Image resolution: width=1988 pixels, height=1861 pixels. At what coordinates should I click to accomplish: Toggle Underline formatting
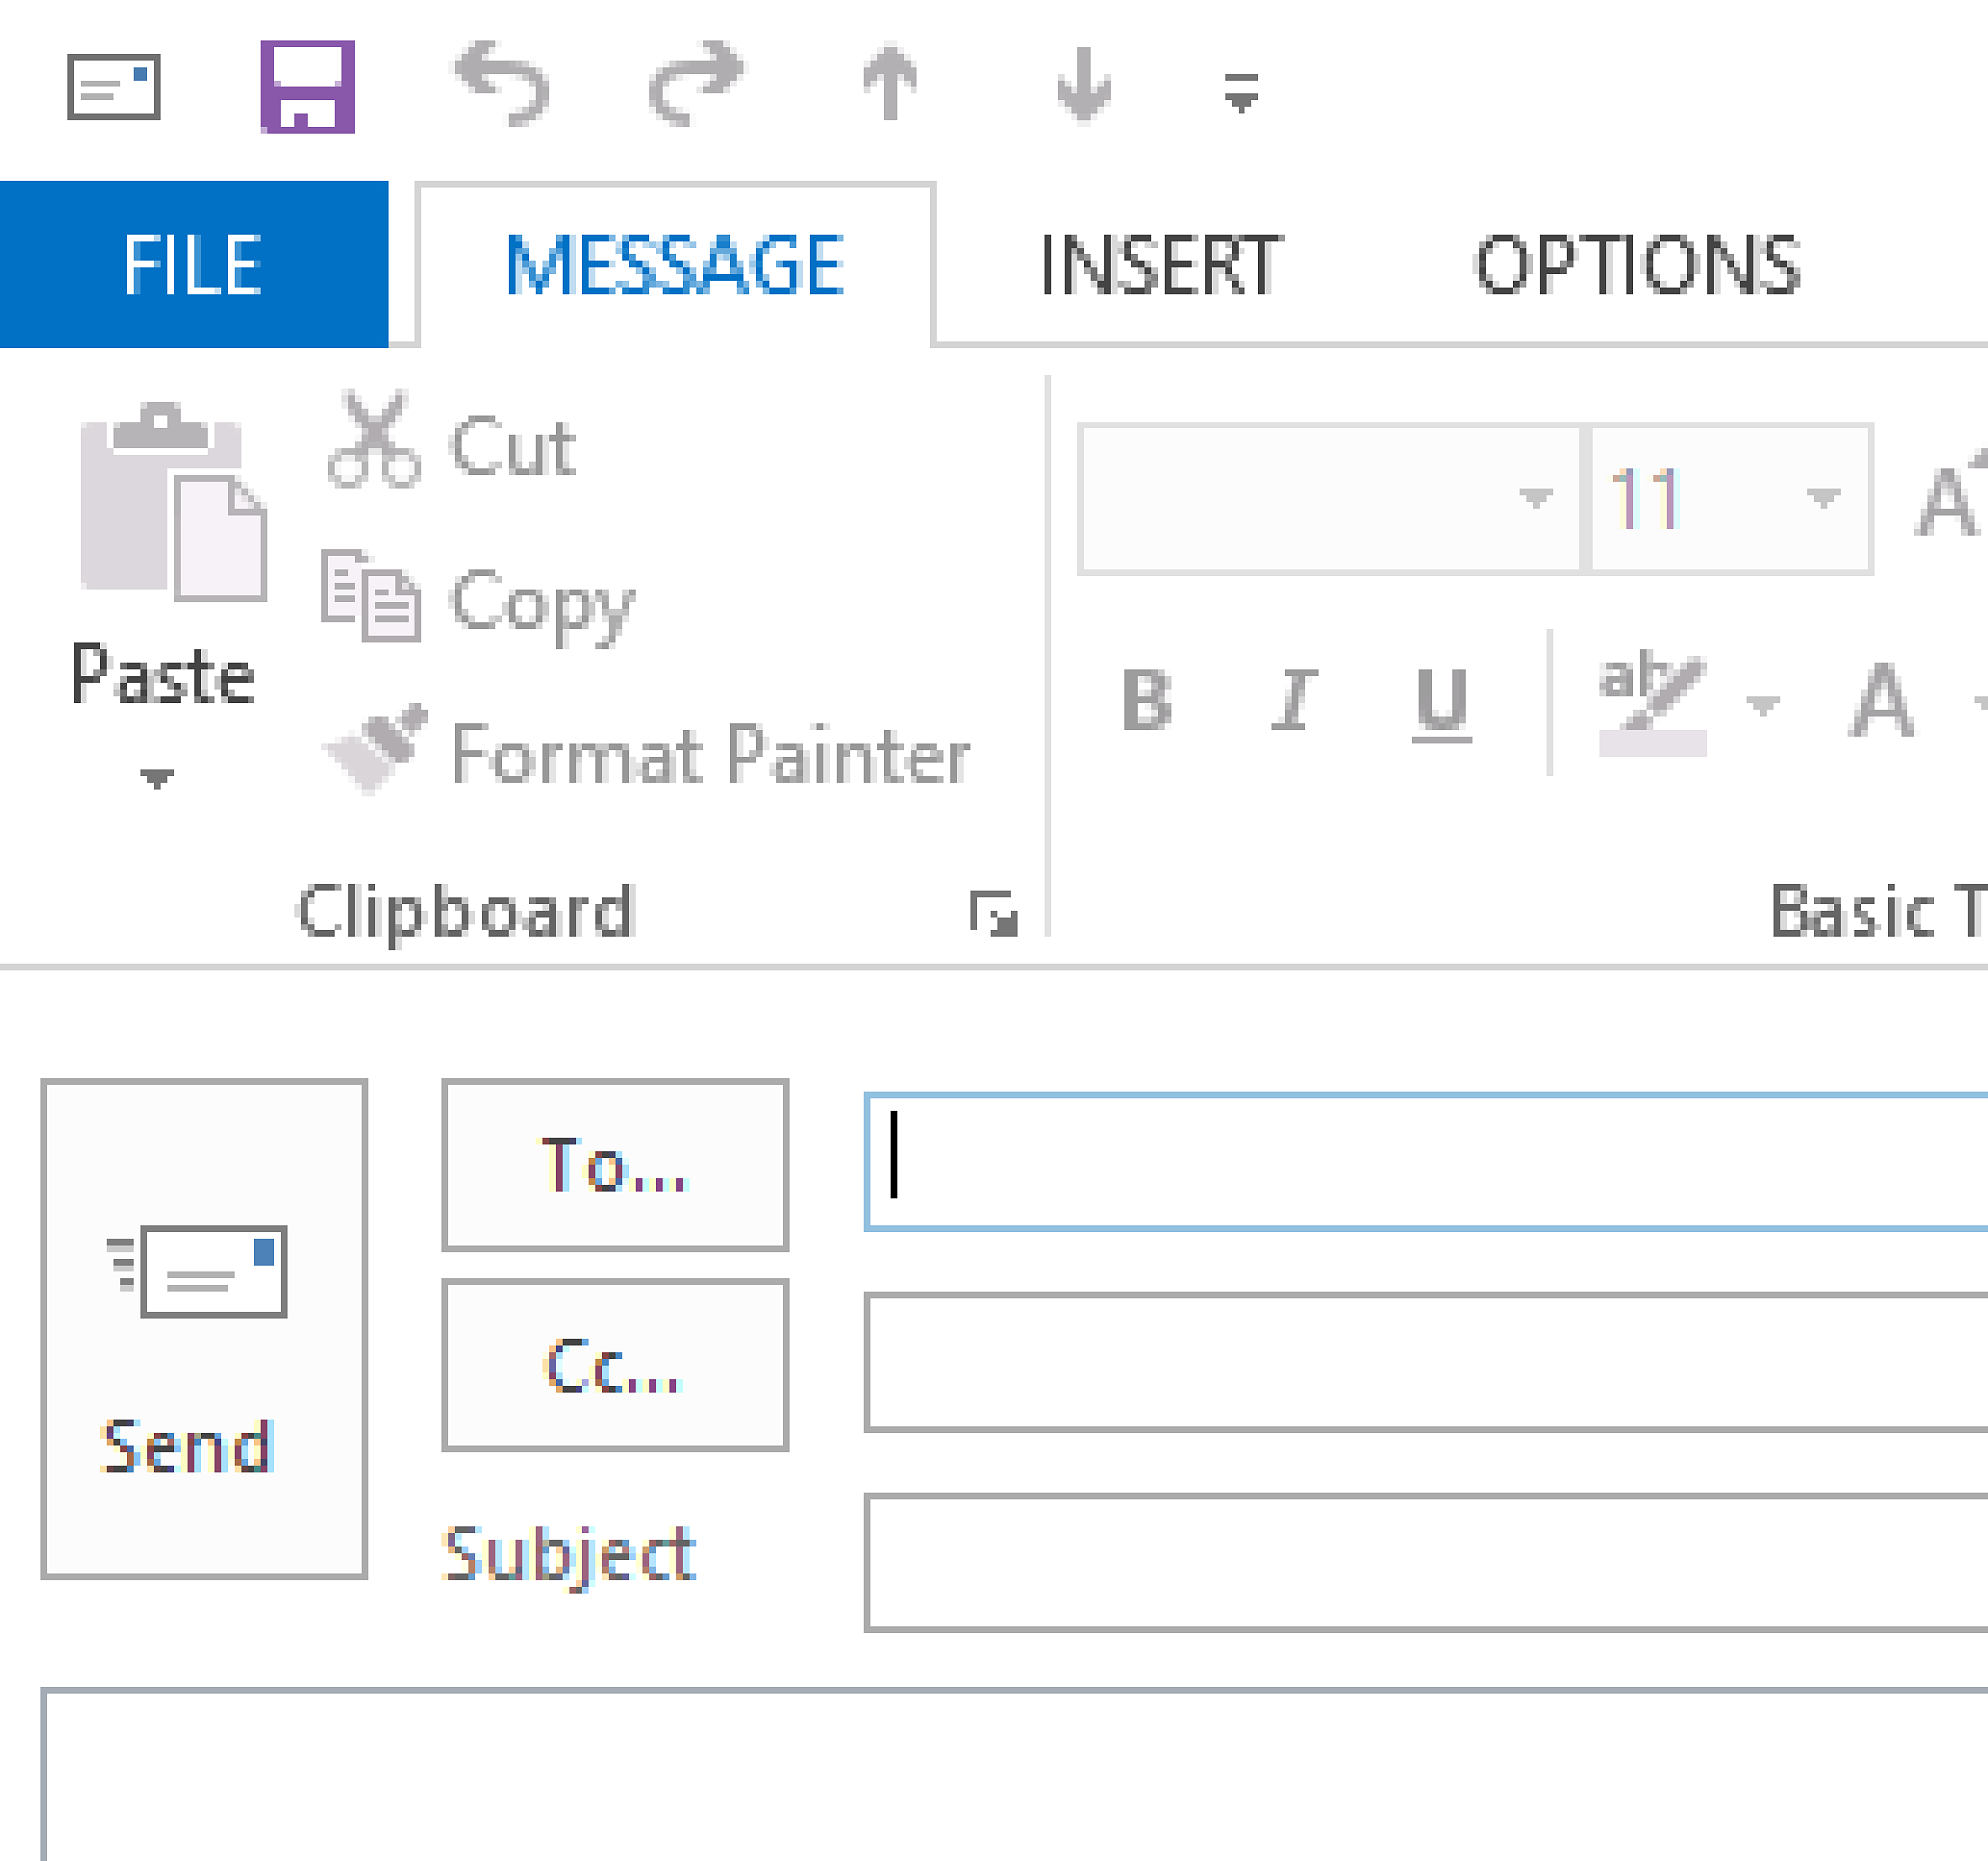(1441, 702)
